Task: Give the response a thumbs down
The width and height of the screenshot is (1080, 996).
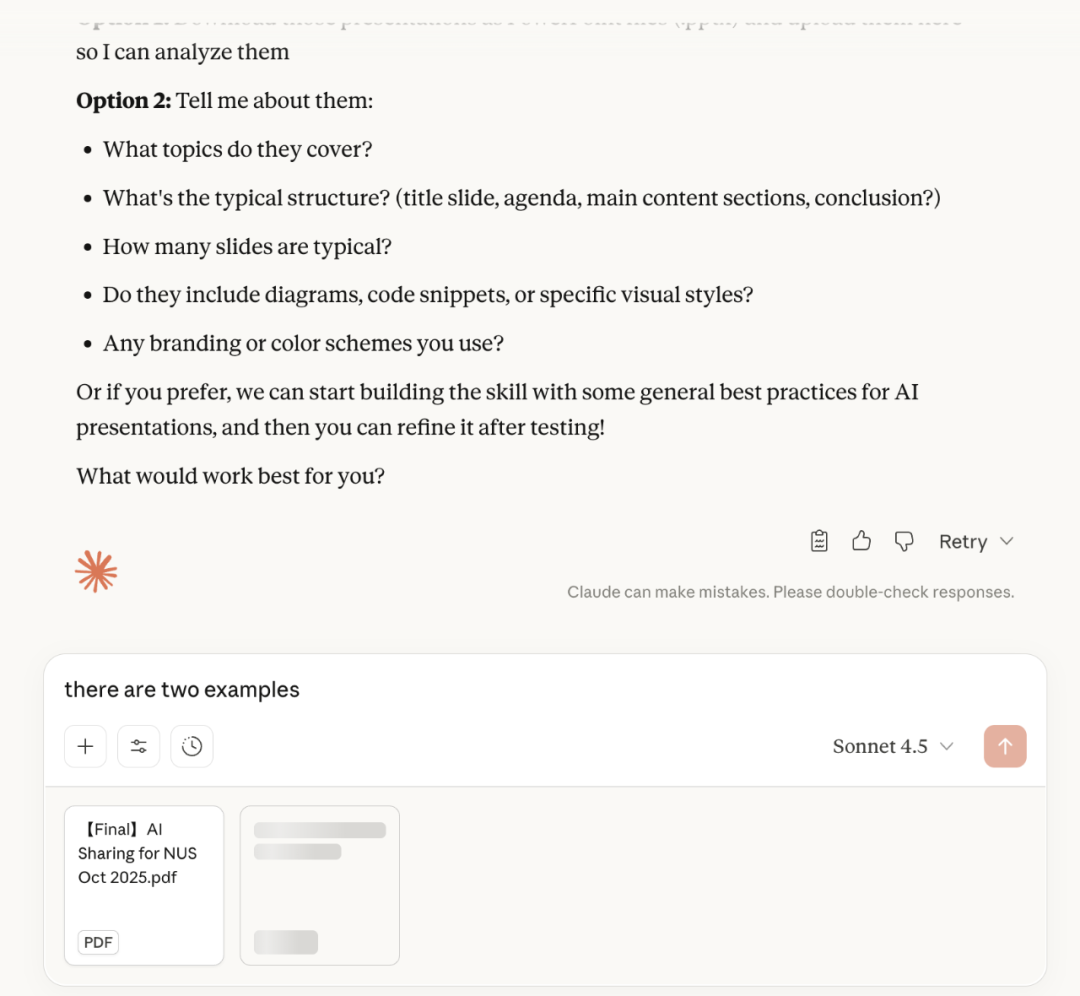Action: pos(904,541)
